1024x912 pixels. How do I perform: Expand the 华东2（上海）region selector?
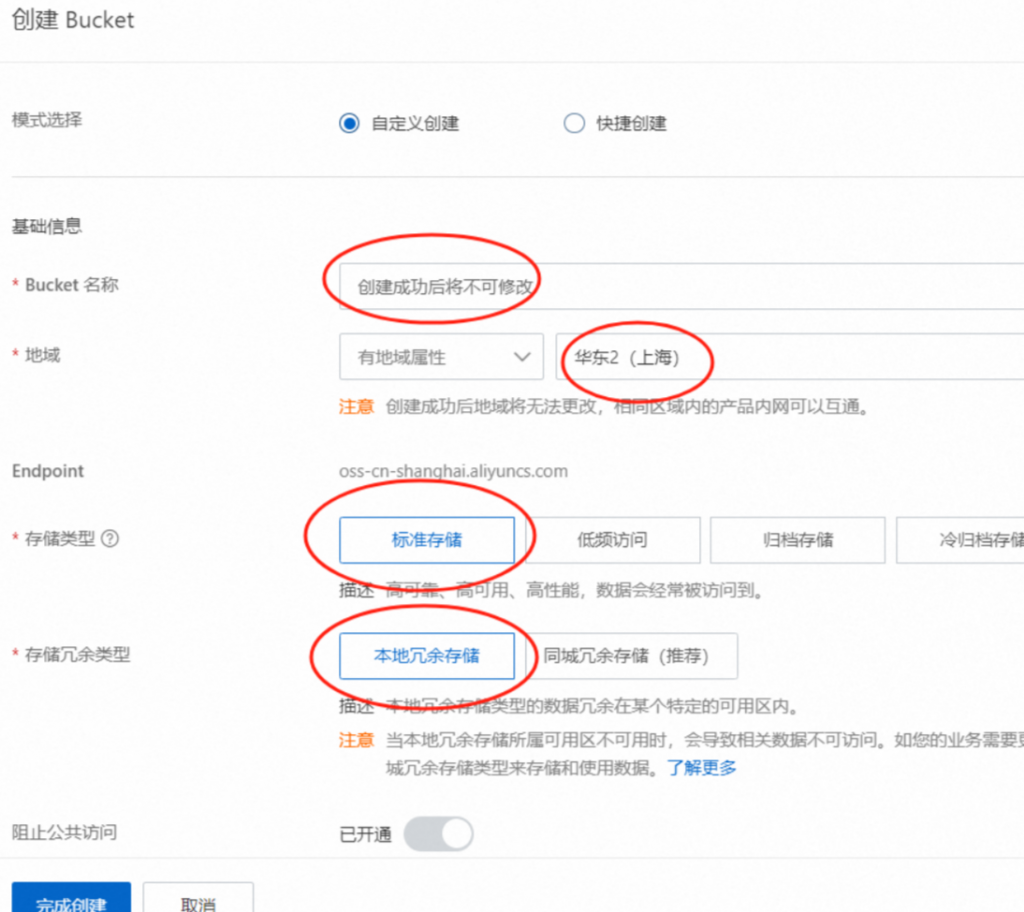(x=788, y=357)
